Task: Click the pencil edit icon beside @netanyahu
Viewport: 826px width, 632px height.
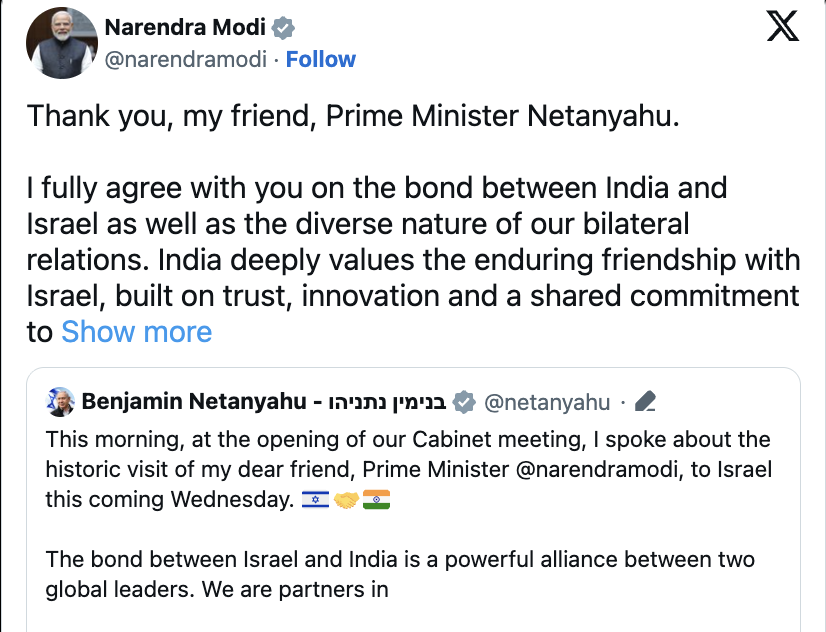Action: [645, 402]
